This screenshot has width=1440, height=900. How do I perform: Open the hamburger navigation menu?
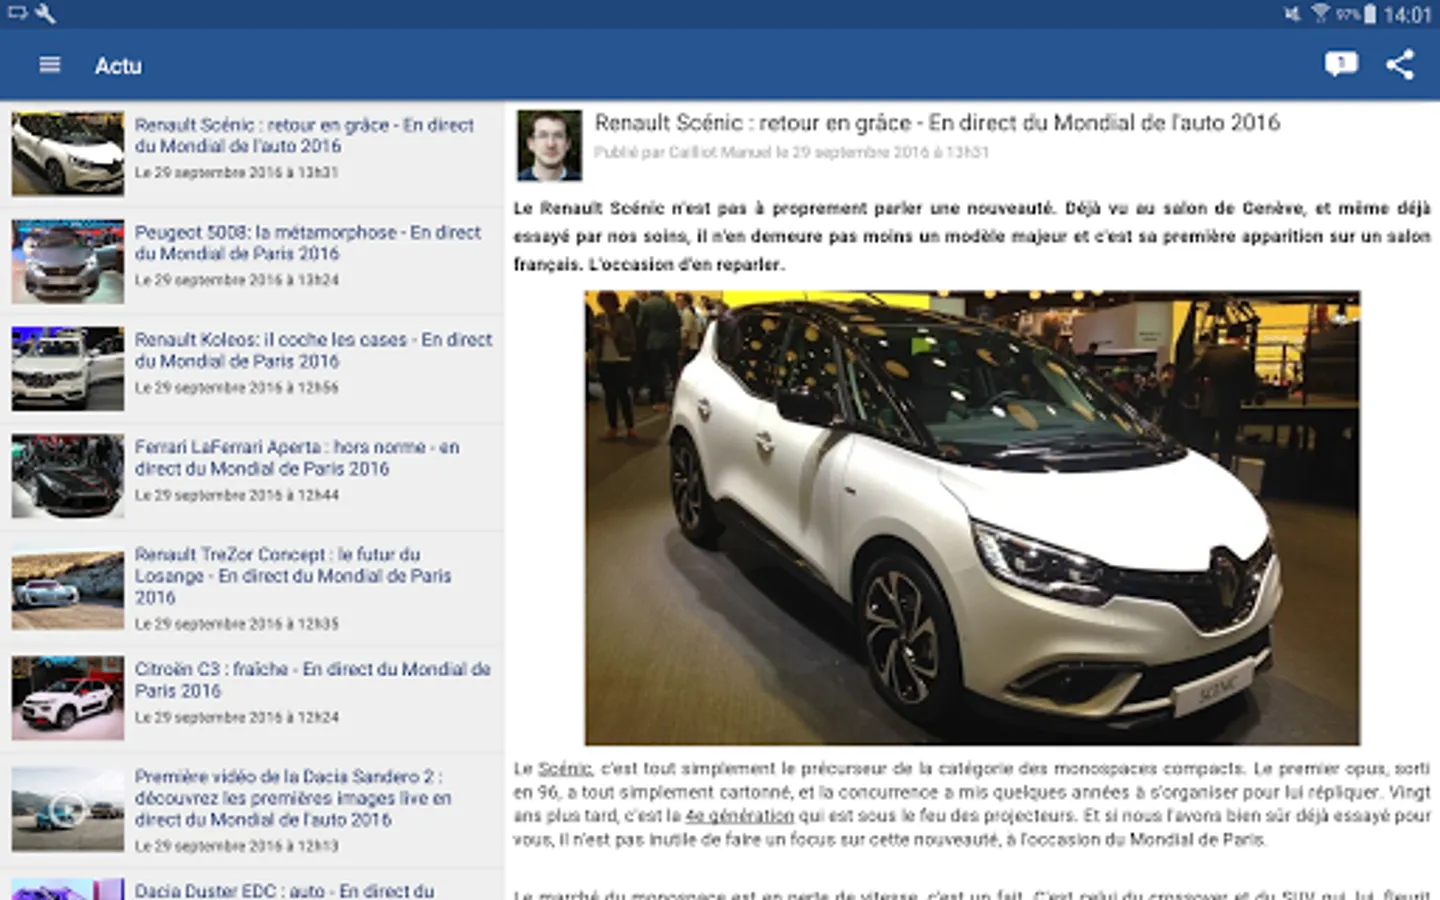tap(49, 65)
